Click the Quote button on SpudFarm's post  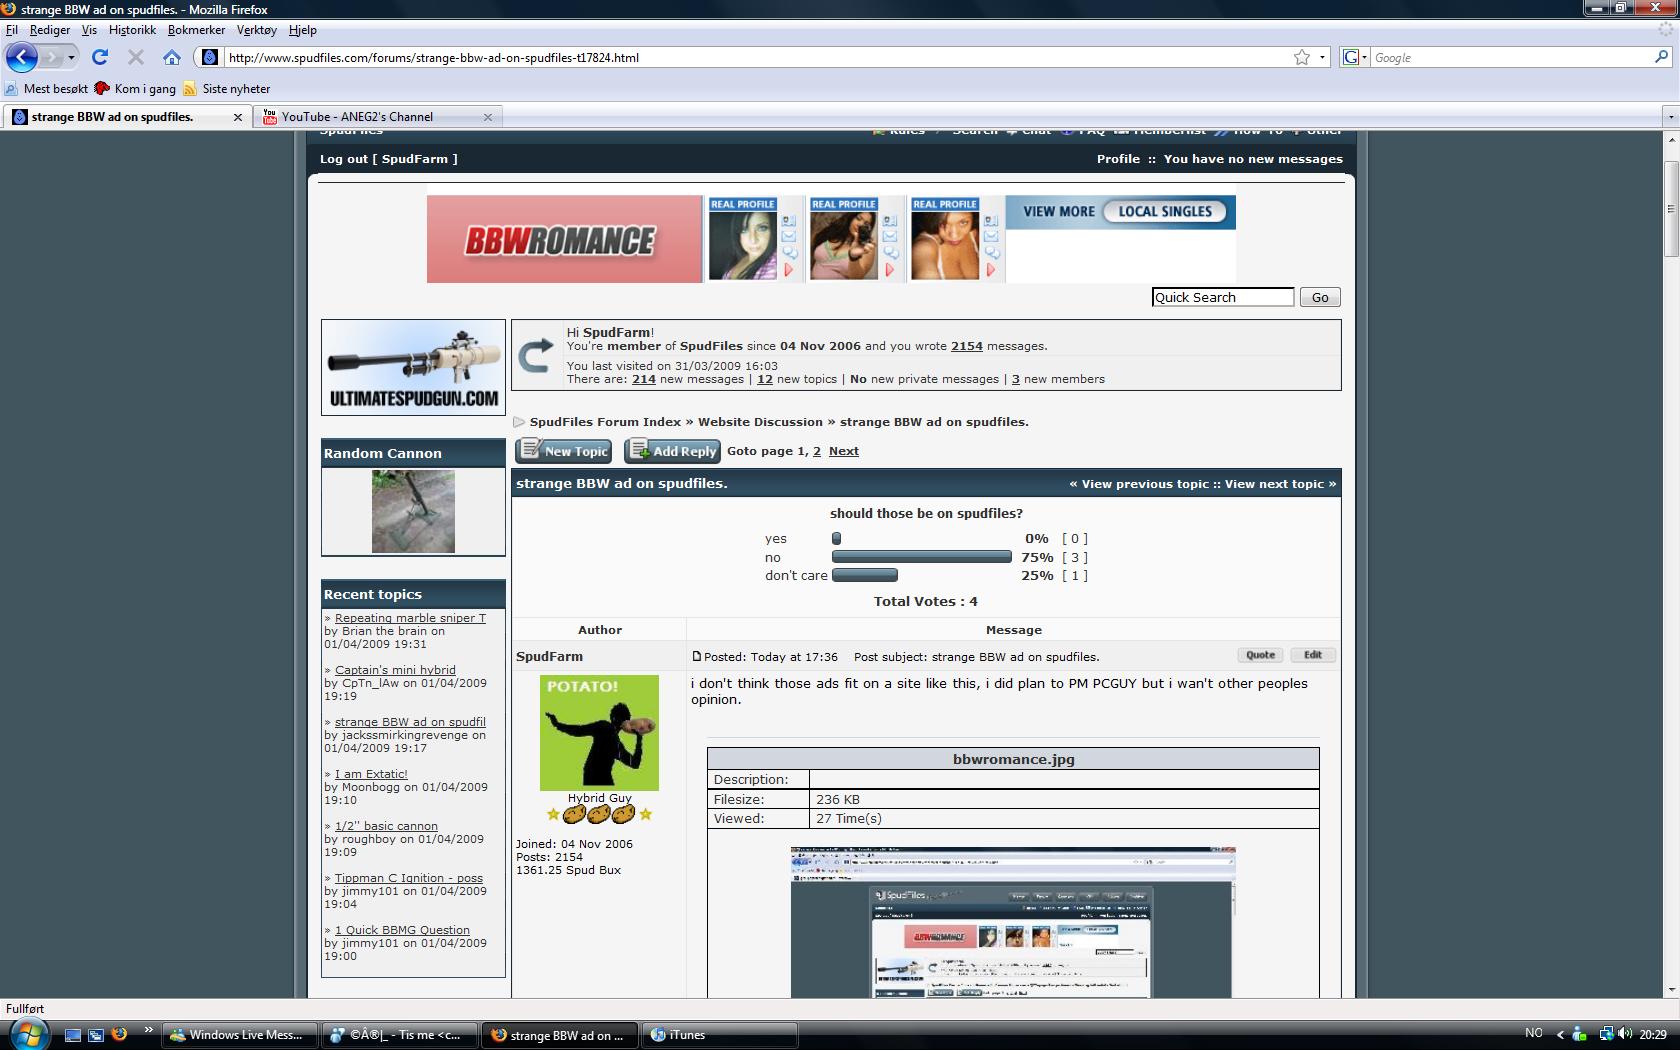coord(1260,655)
